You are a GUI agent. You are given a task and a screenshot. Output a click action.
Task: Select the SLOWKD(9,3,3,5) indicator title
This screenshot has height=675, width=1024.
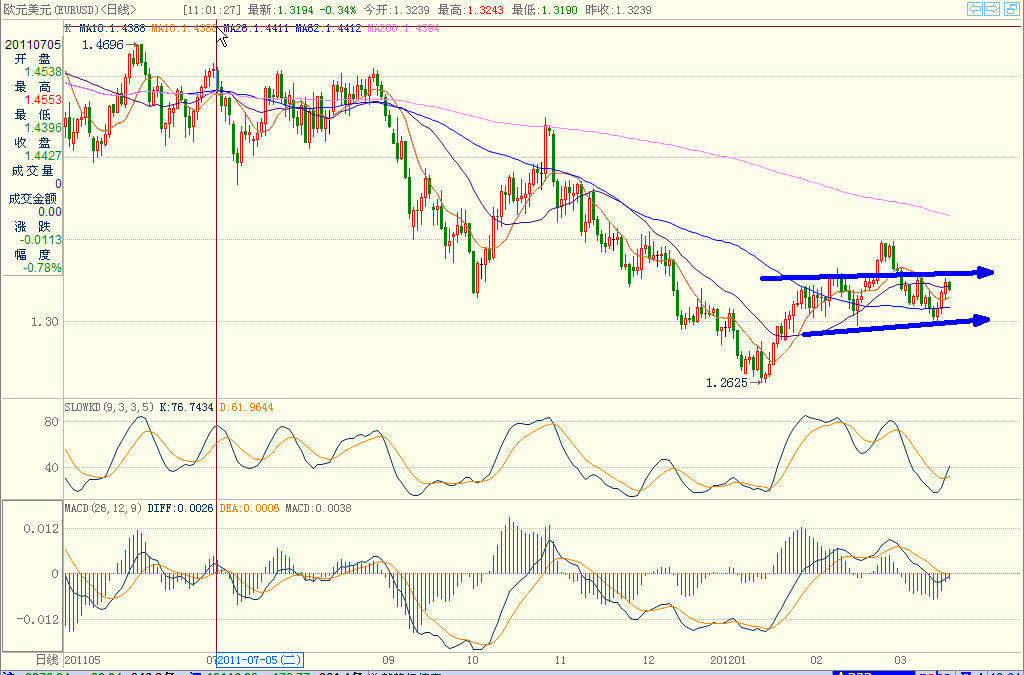coord(109,407)
